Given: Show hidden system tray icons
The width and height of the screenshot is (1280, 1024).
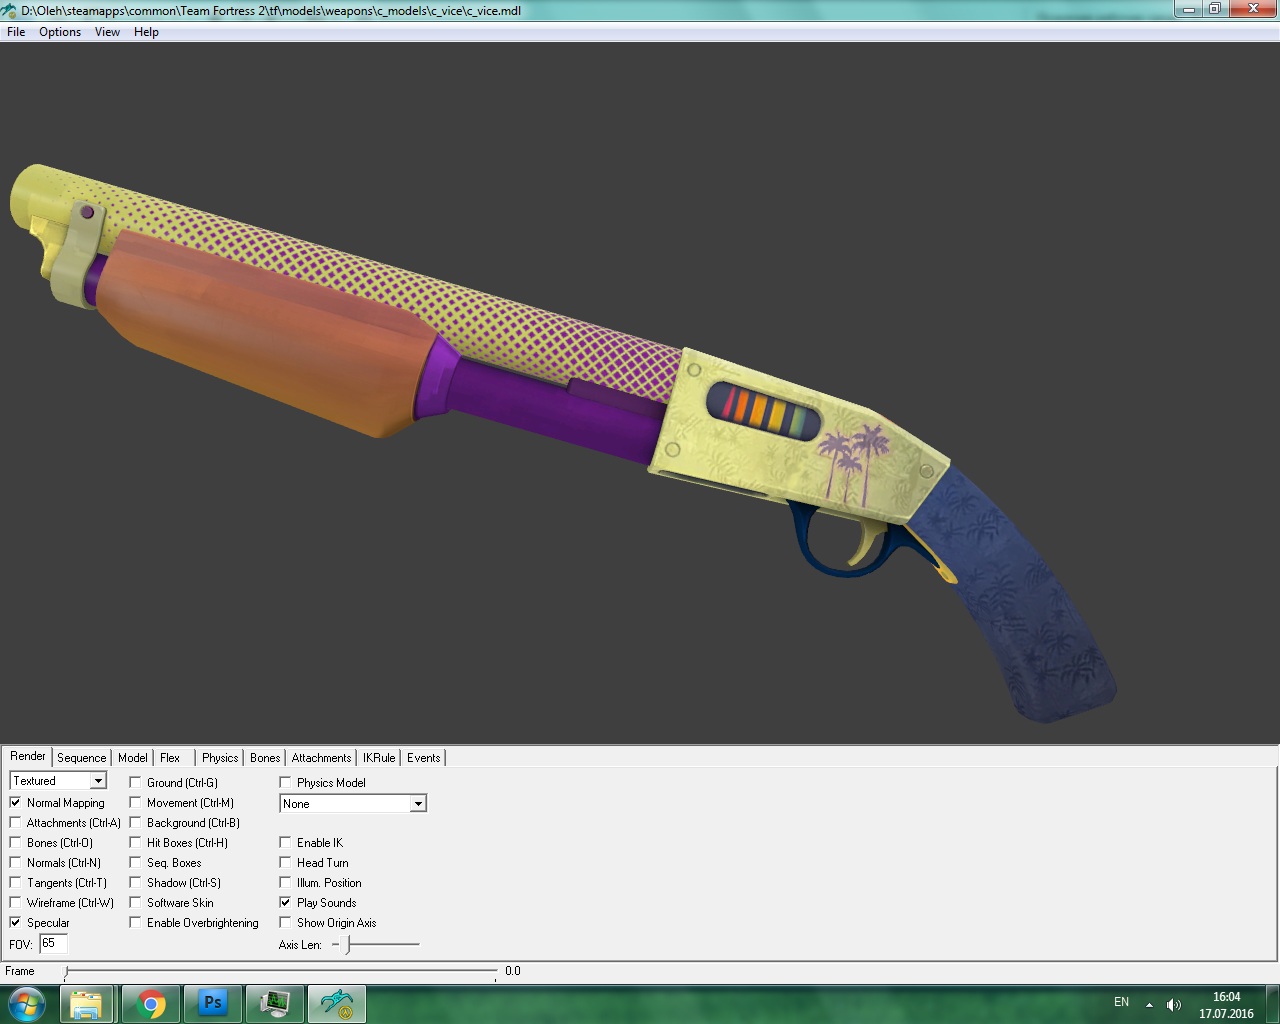Looking at the screenshot, I should point(1149,1005).
